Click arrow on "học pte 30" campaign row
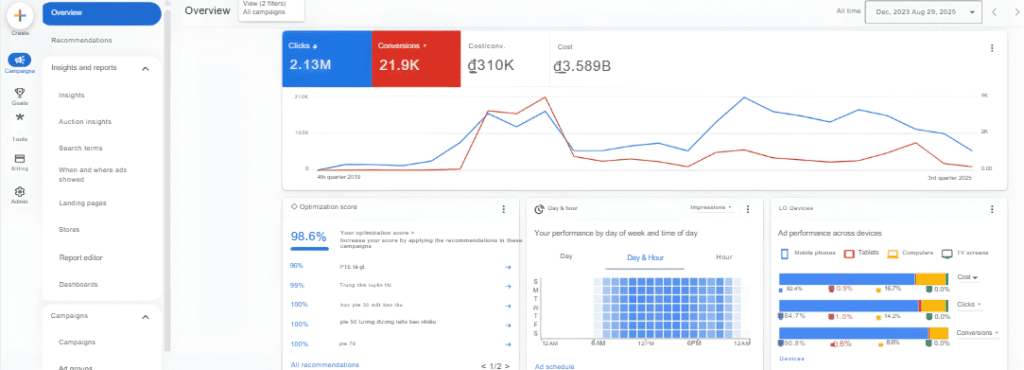The image size is (1024, 370). [x=507, y=305]
